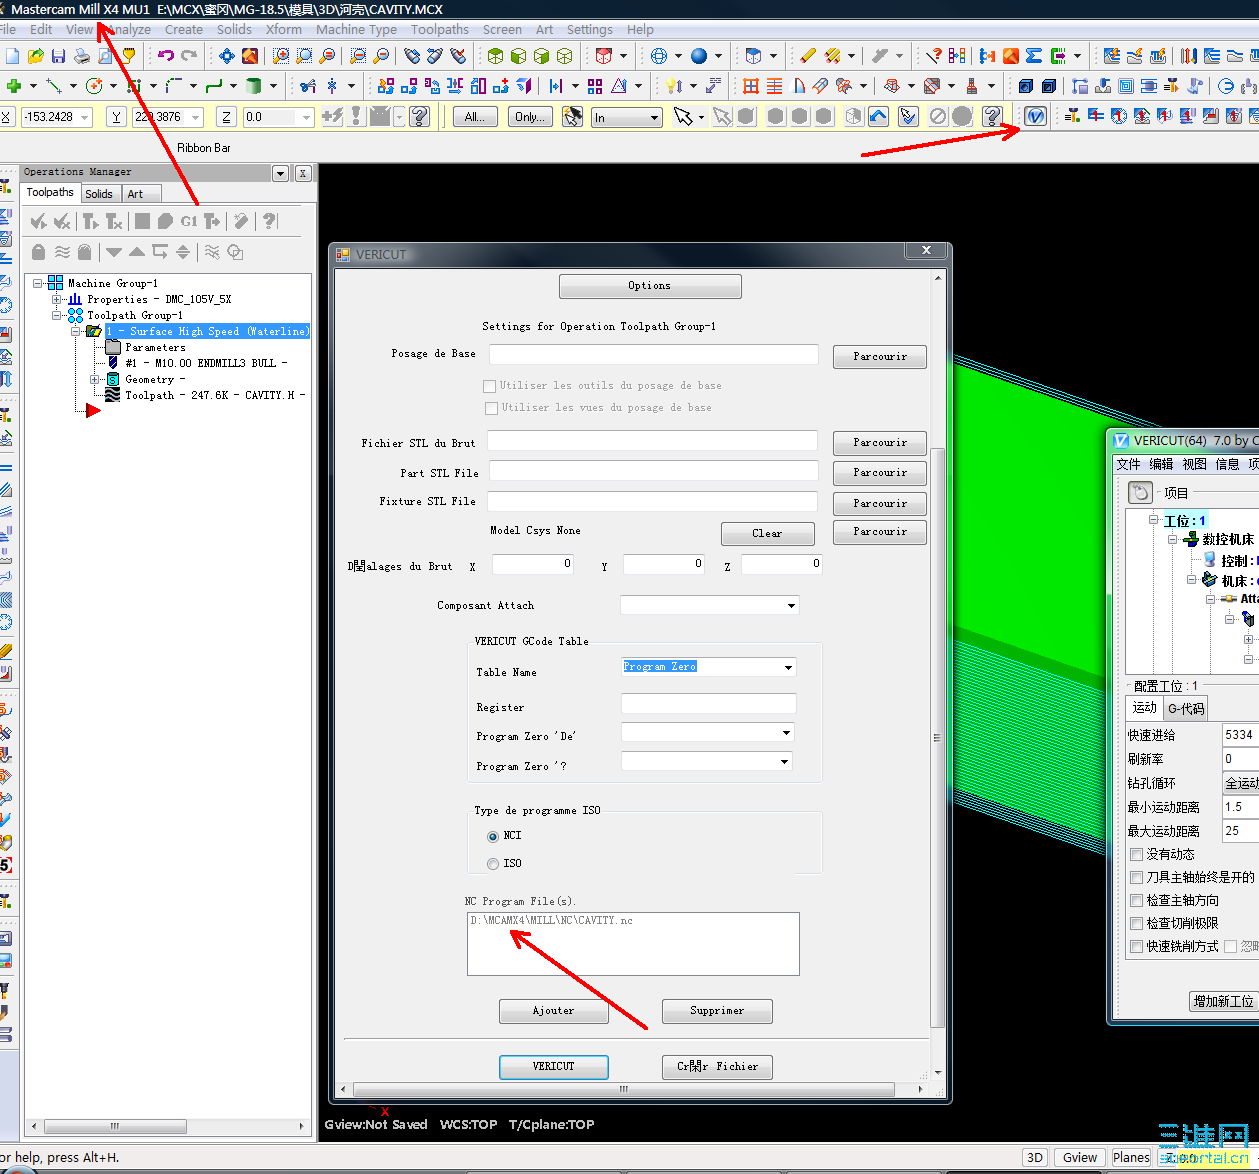The image size is (1259, 1174).
Task: Click the blue shaded sphere icon
Action: click(699, 56)
